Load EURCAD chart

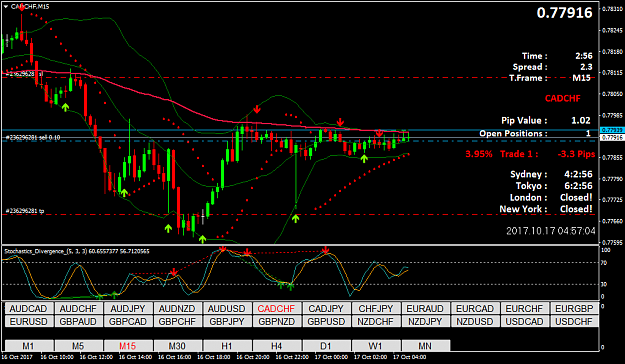pyautogui.click(x=475, y=309)
